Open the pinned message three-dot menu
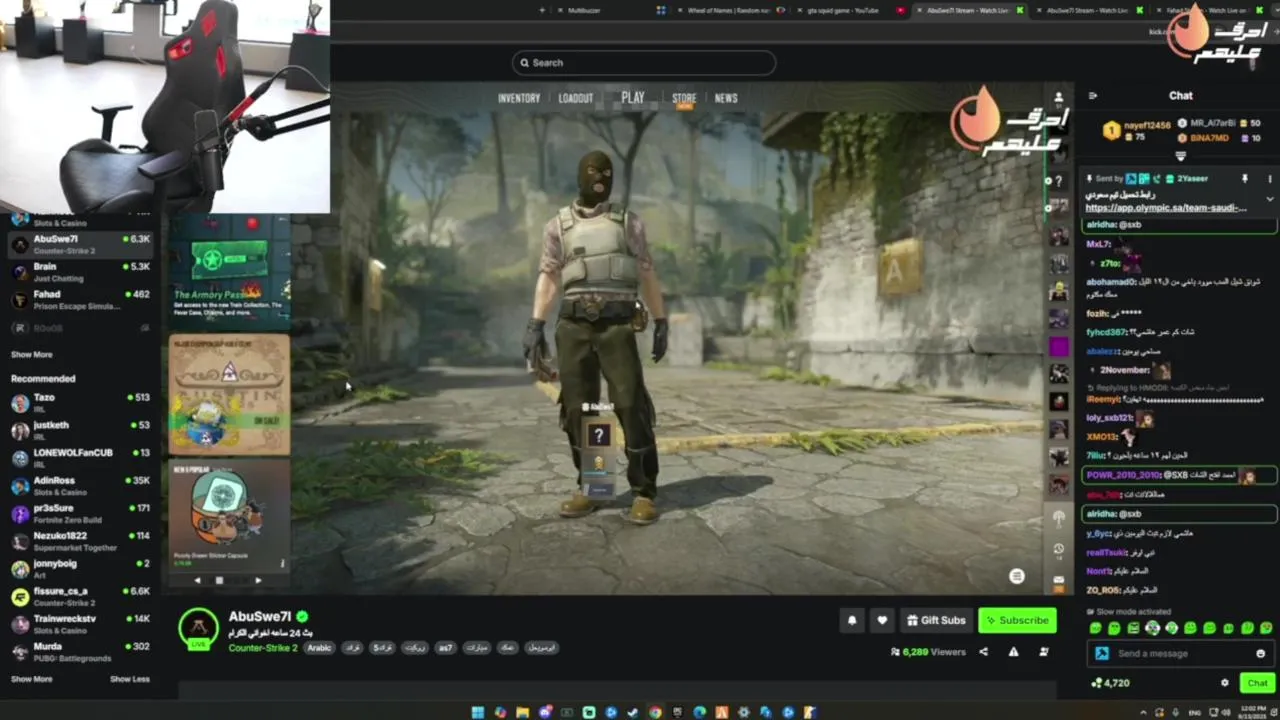 pos(1270,179)
